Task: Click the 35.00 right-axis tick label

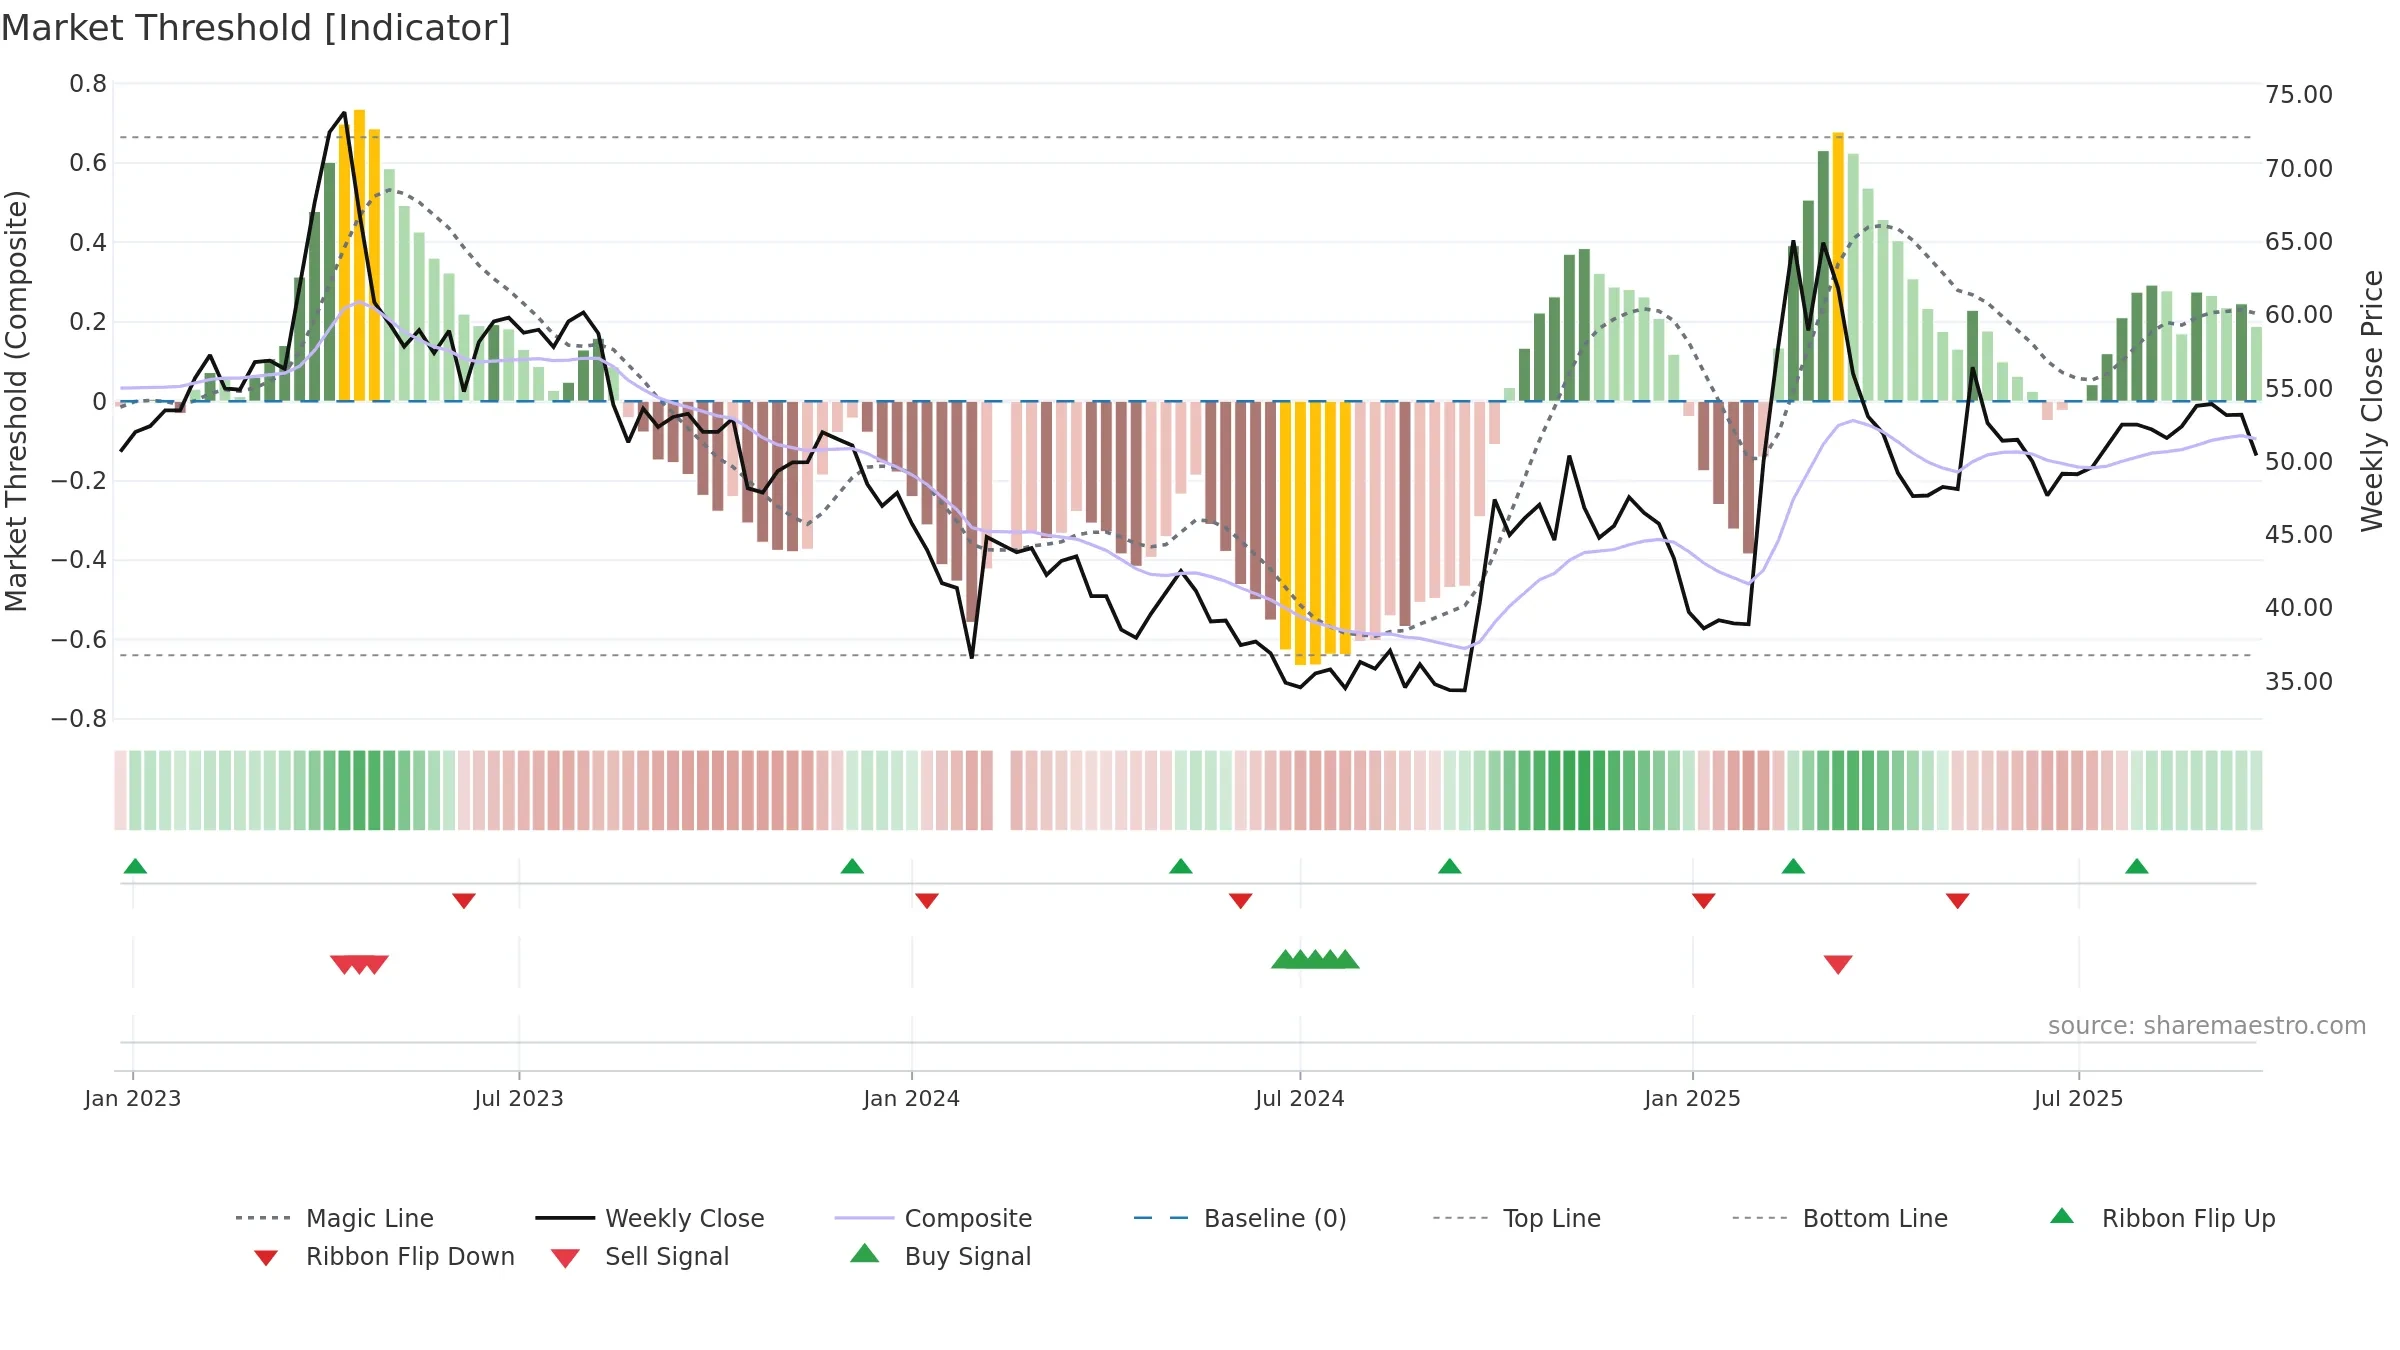Action: click(2299, 682)
